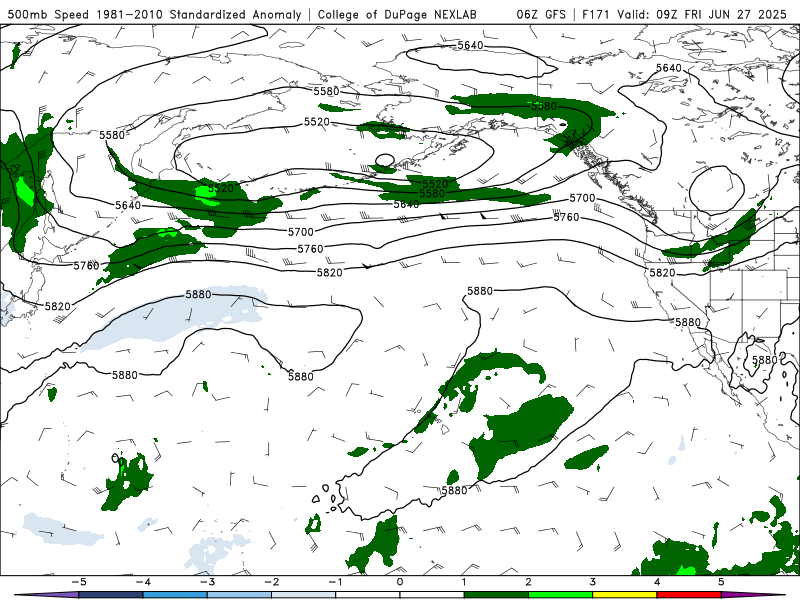Click the white colorbar segment between -1 and 0
The image size is (800, 600).
368,595
